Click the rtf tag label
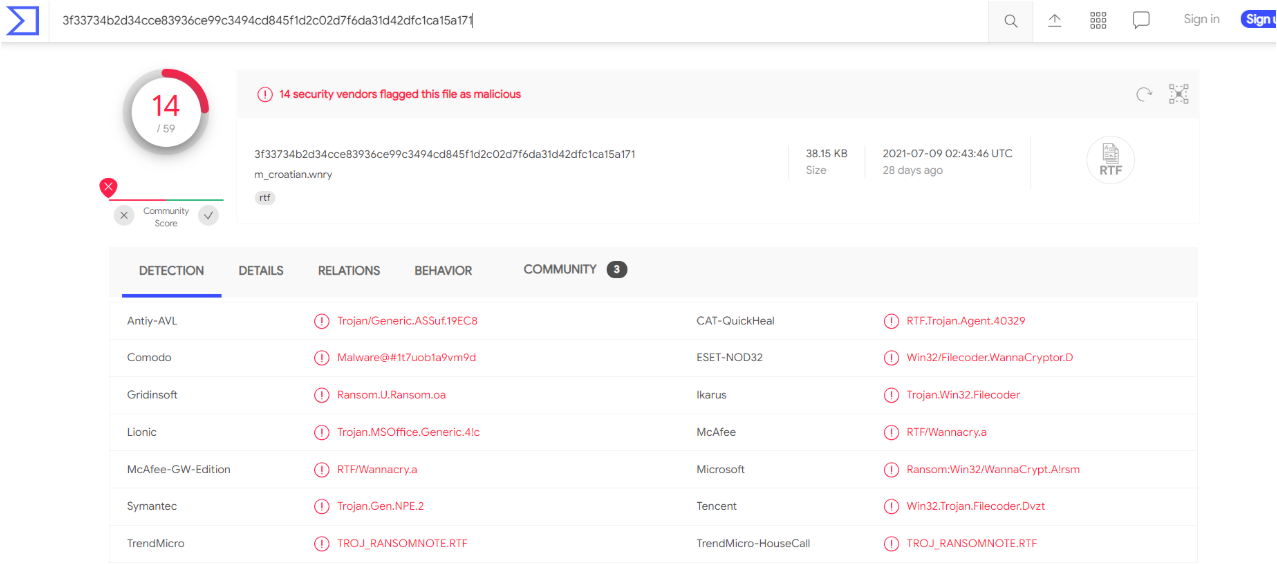Viewport: 1277px width, 564px height. click(x=265, y=198)
